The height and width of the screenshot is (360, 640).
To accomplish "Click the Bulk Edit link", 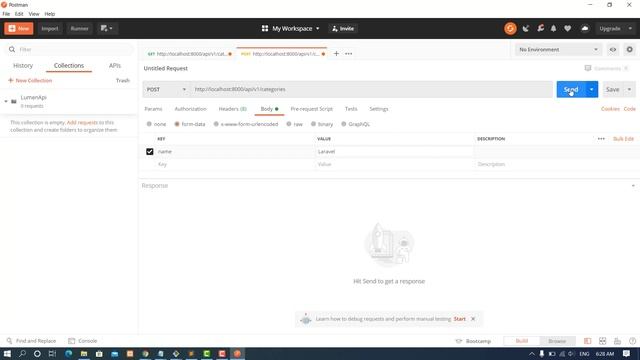I will coord(623,139).
